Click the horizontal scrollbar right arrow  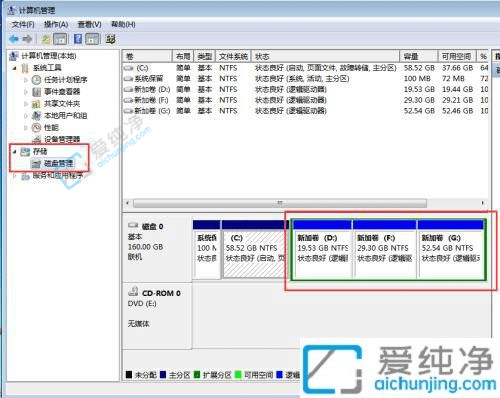click(483, 203)
